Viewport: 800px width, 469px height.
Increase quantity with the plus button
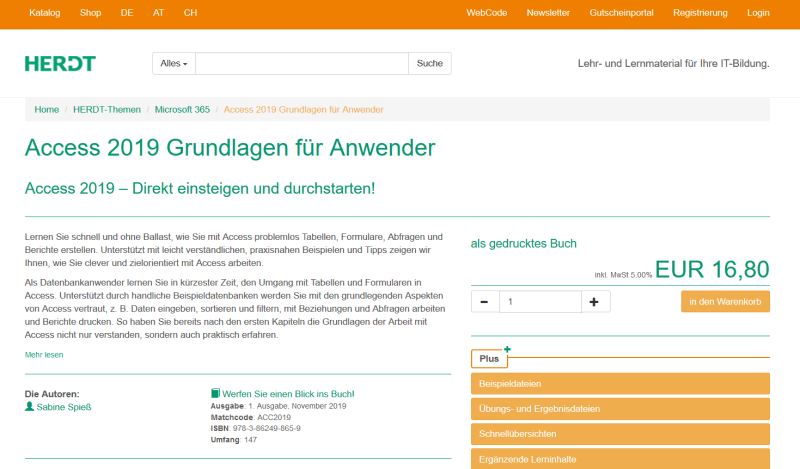pos(594,302)
